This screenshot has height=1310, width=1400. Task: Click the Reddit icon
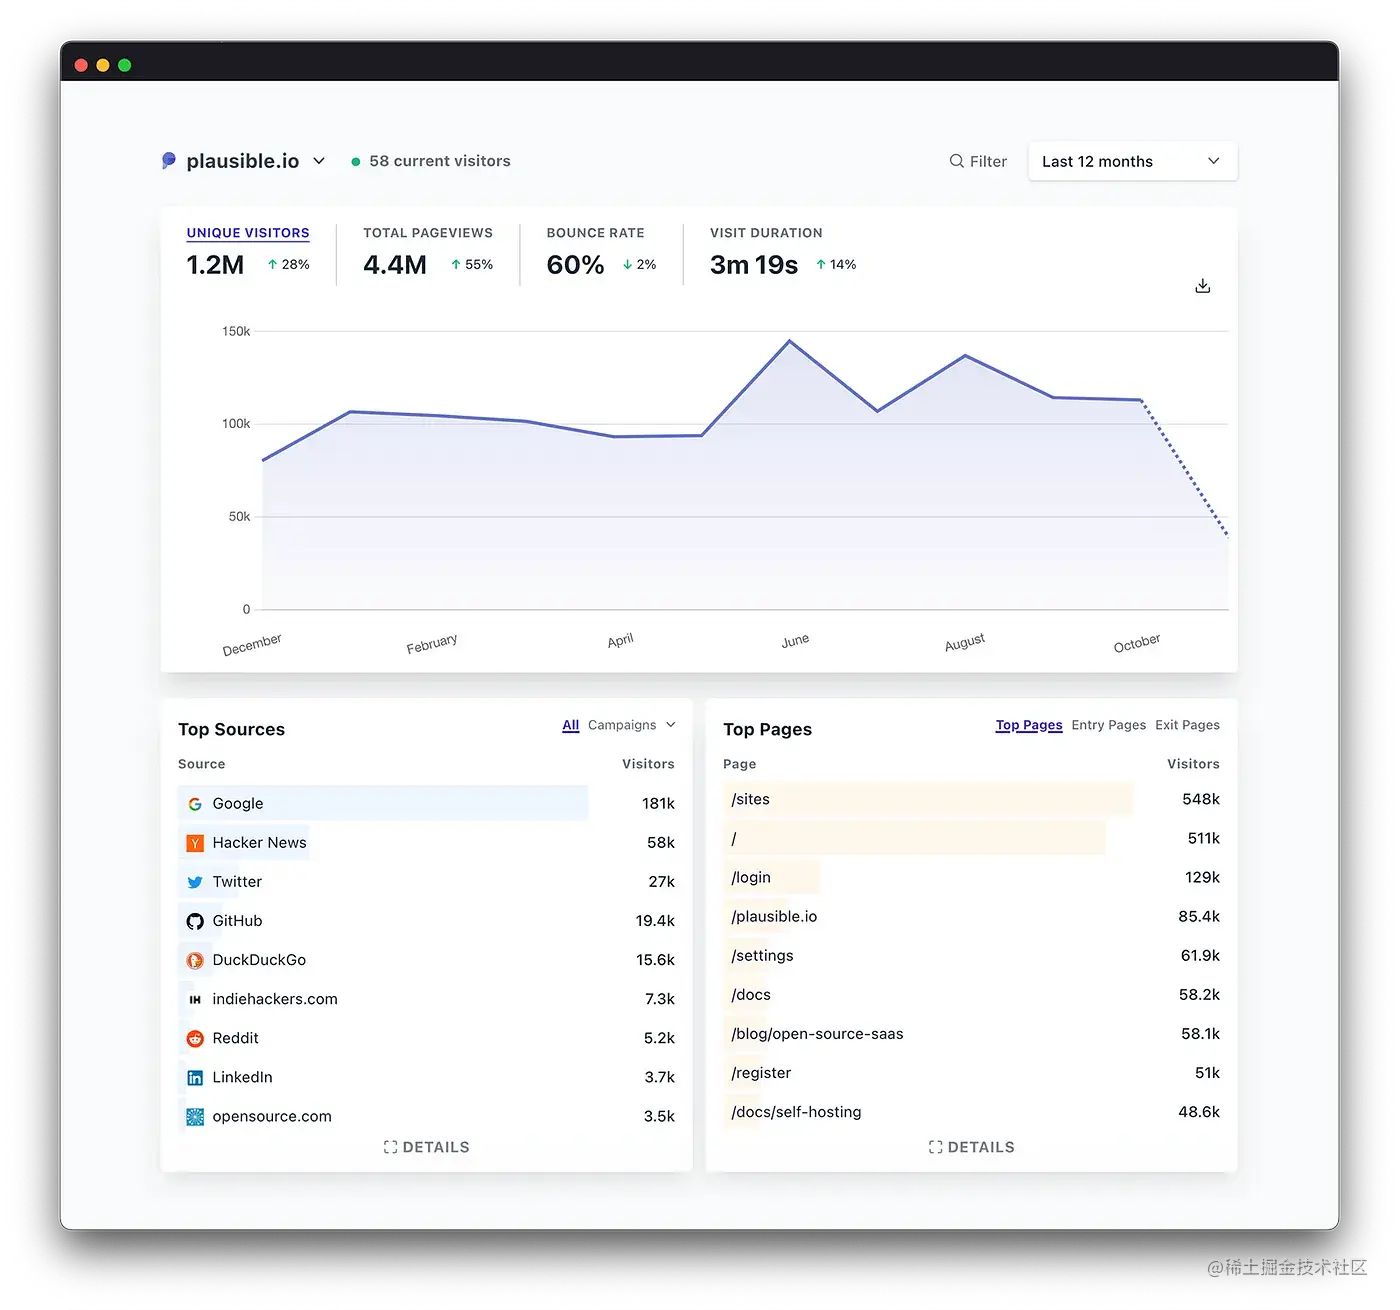195,1038
